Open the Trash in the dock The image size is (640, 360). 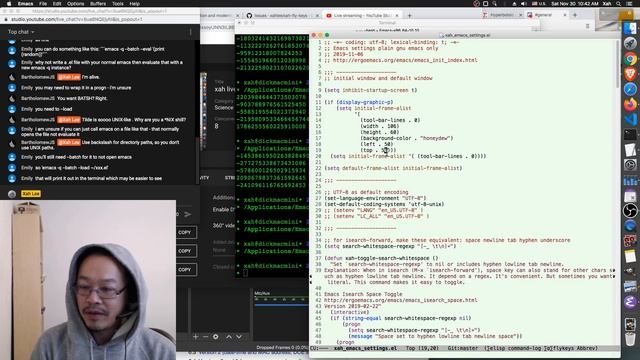pos(630,338)
